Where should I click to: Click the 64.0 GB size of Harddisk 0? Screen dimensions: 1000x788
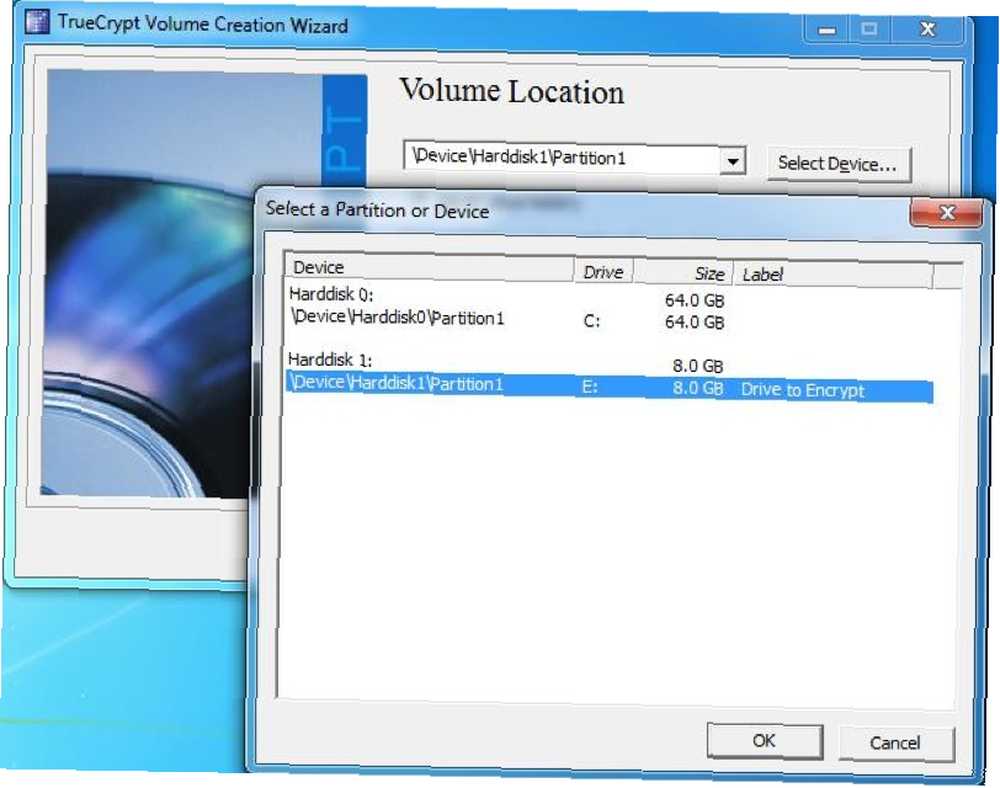[x=694, y=300]
